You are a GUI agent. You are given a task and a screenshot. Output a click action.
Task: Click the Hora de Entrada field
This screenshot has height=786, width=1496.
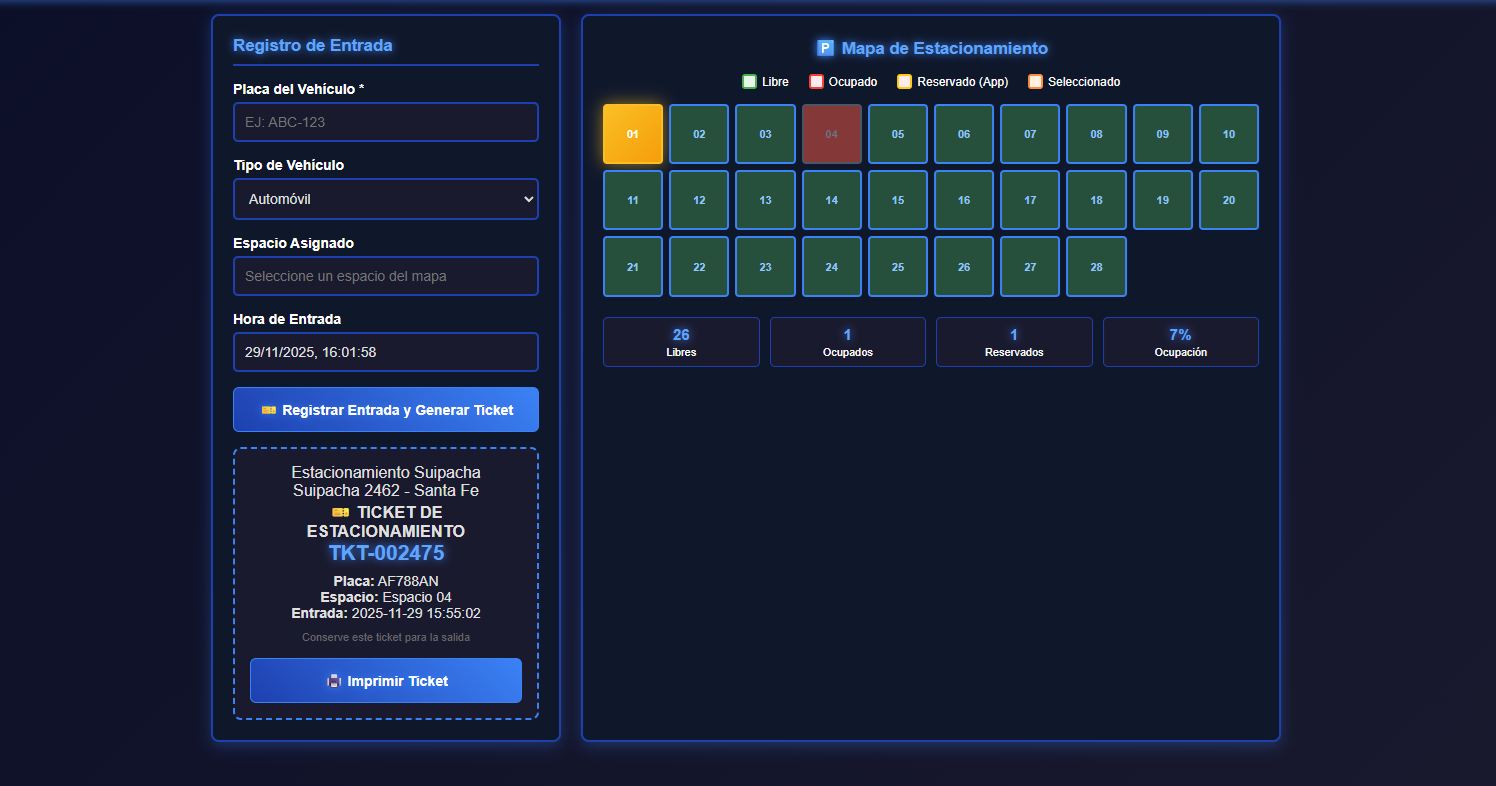click(x=386, y=352)
